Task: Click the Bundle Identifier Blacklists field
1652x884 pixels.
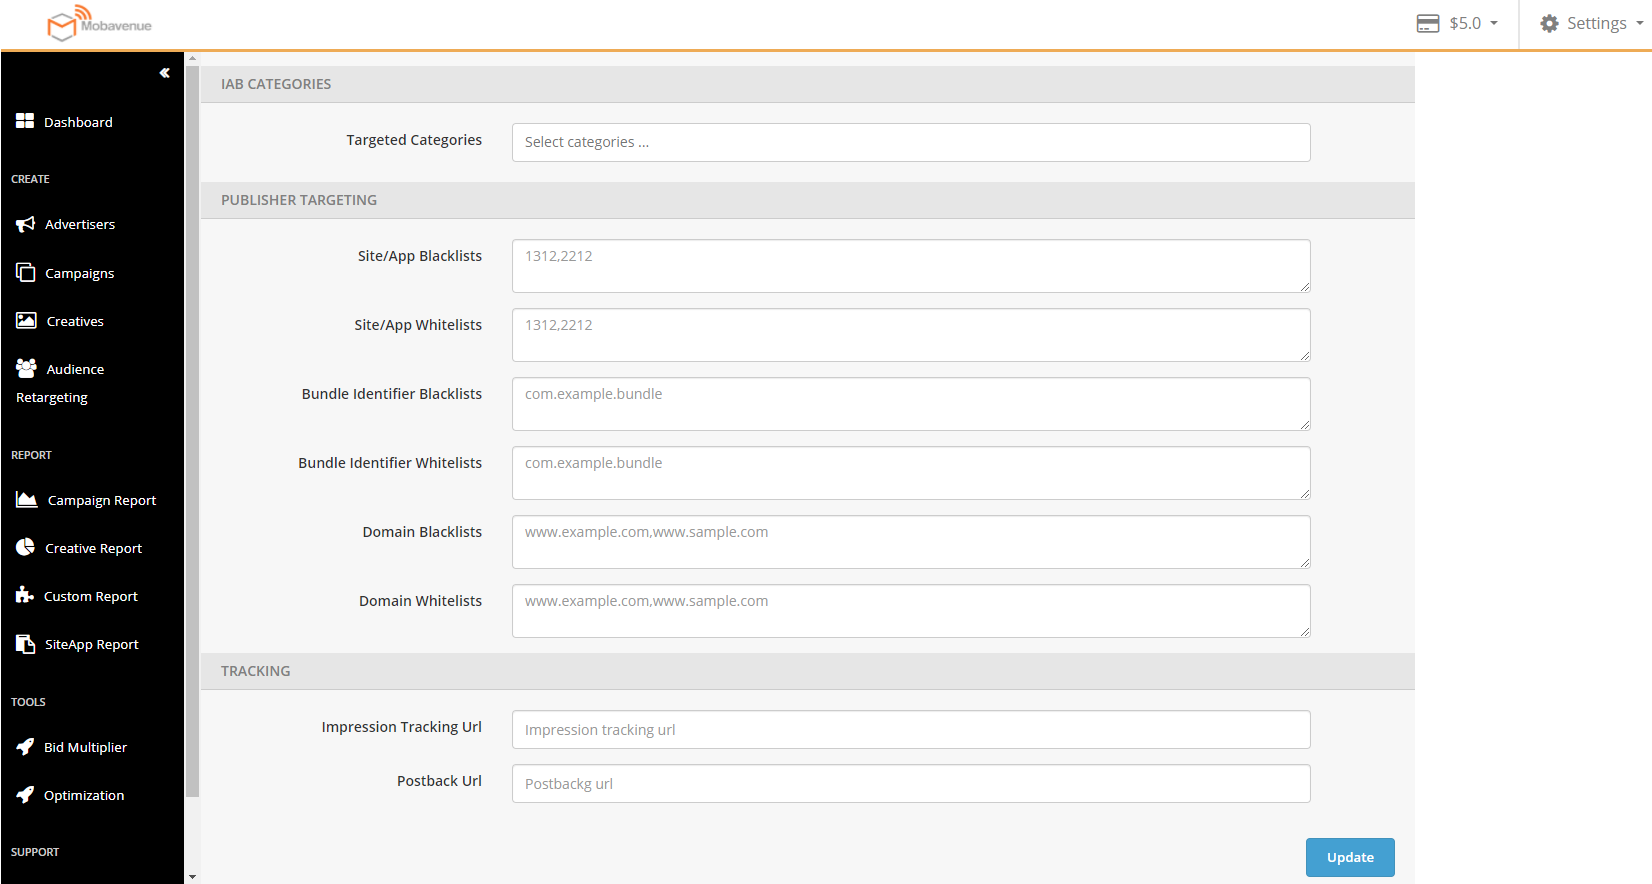Action: 911,404
